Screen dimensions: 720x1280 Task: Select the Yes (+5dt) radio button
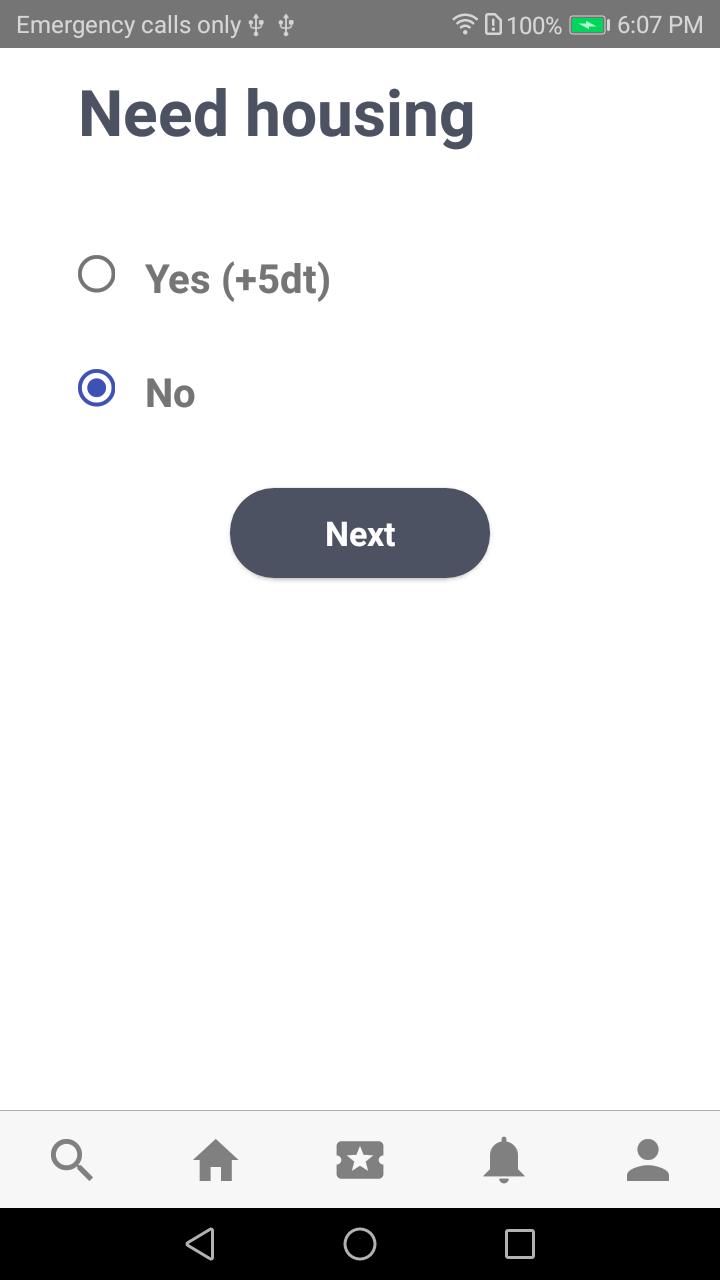pyautogui.click(x=97, y=274)
